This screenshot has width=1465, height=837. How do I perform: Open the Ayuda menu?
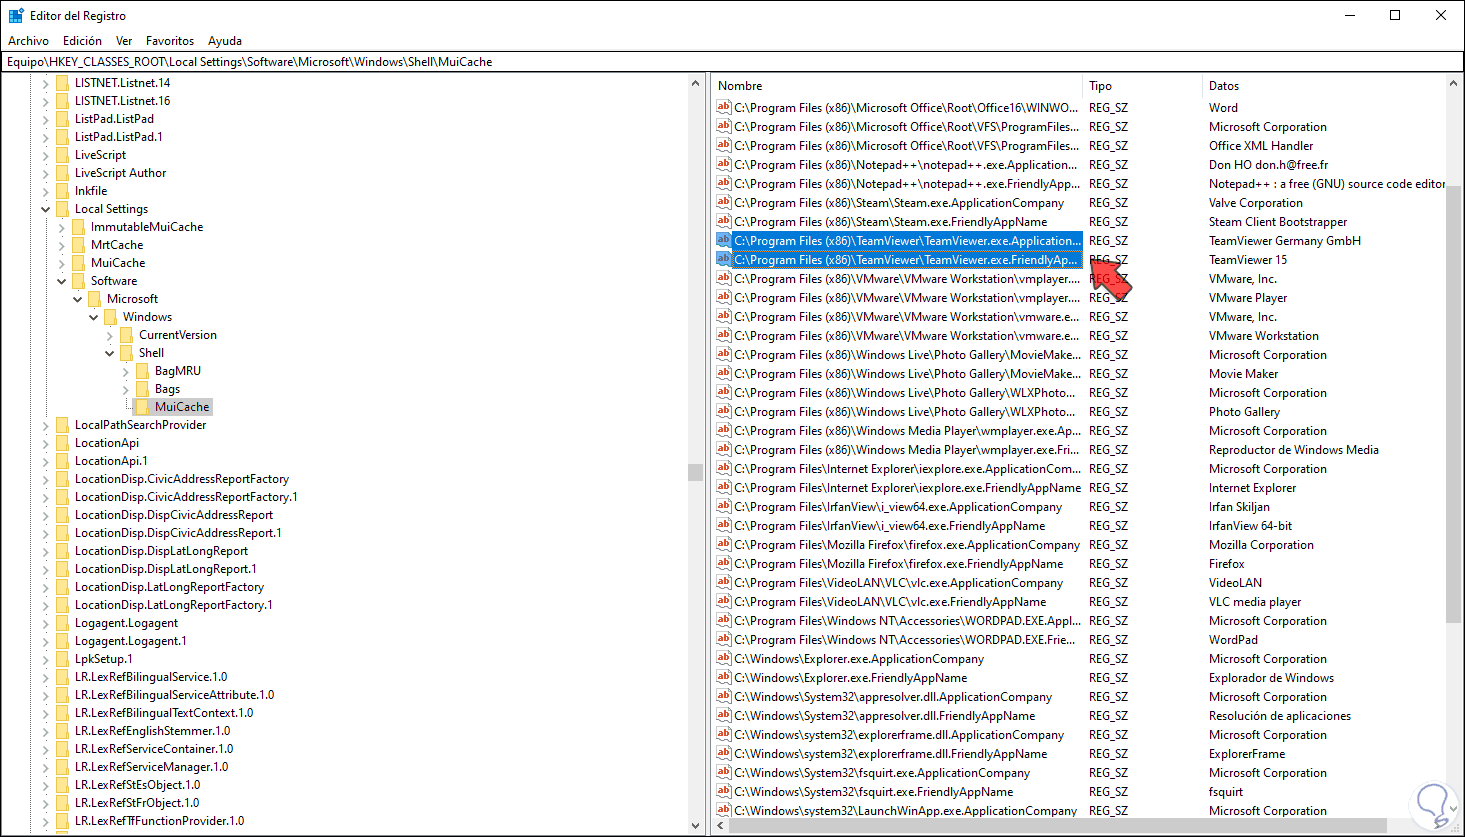coord(225,41)
